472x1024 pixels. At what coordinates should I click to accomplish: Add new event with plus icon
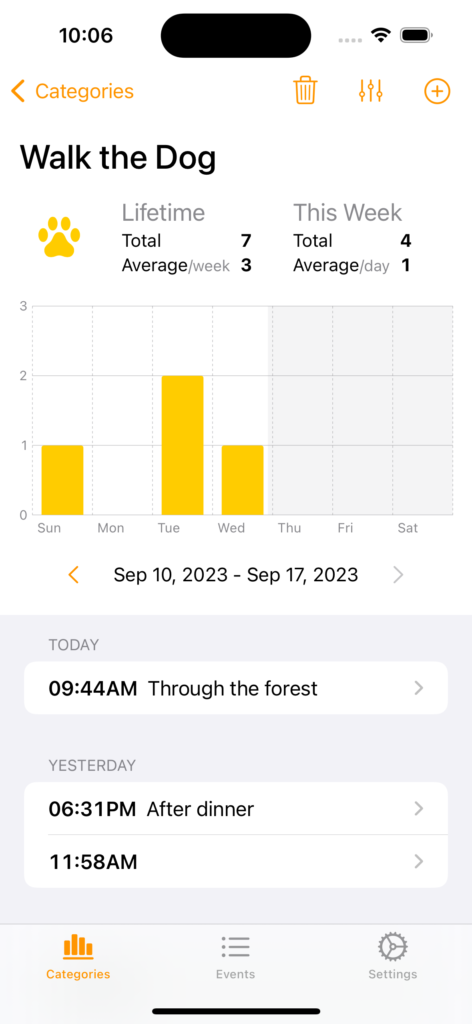[x=437, y=91]
